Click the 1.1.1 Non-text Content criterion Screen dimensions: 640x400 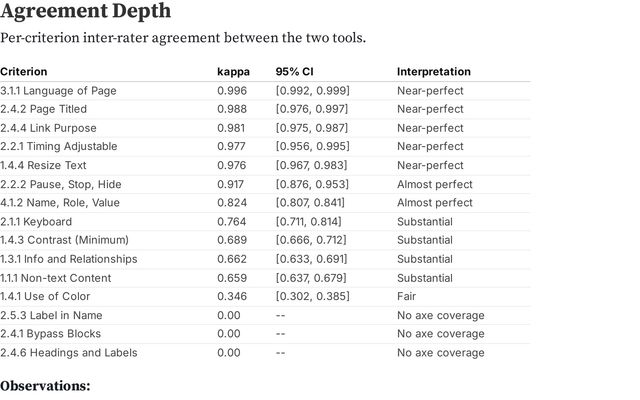coord(56,277)
